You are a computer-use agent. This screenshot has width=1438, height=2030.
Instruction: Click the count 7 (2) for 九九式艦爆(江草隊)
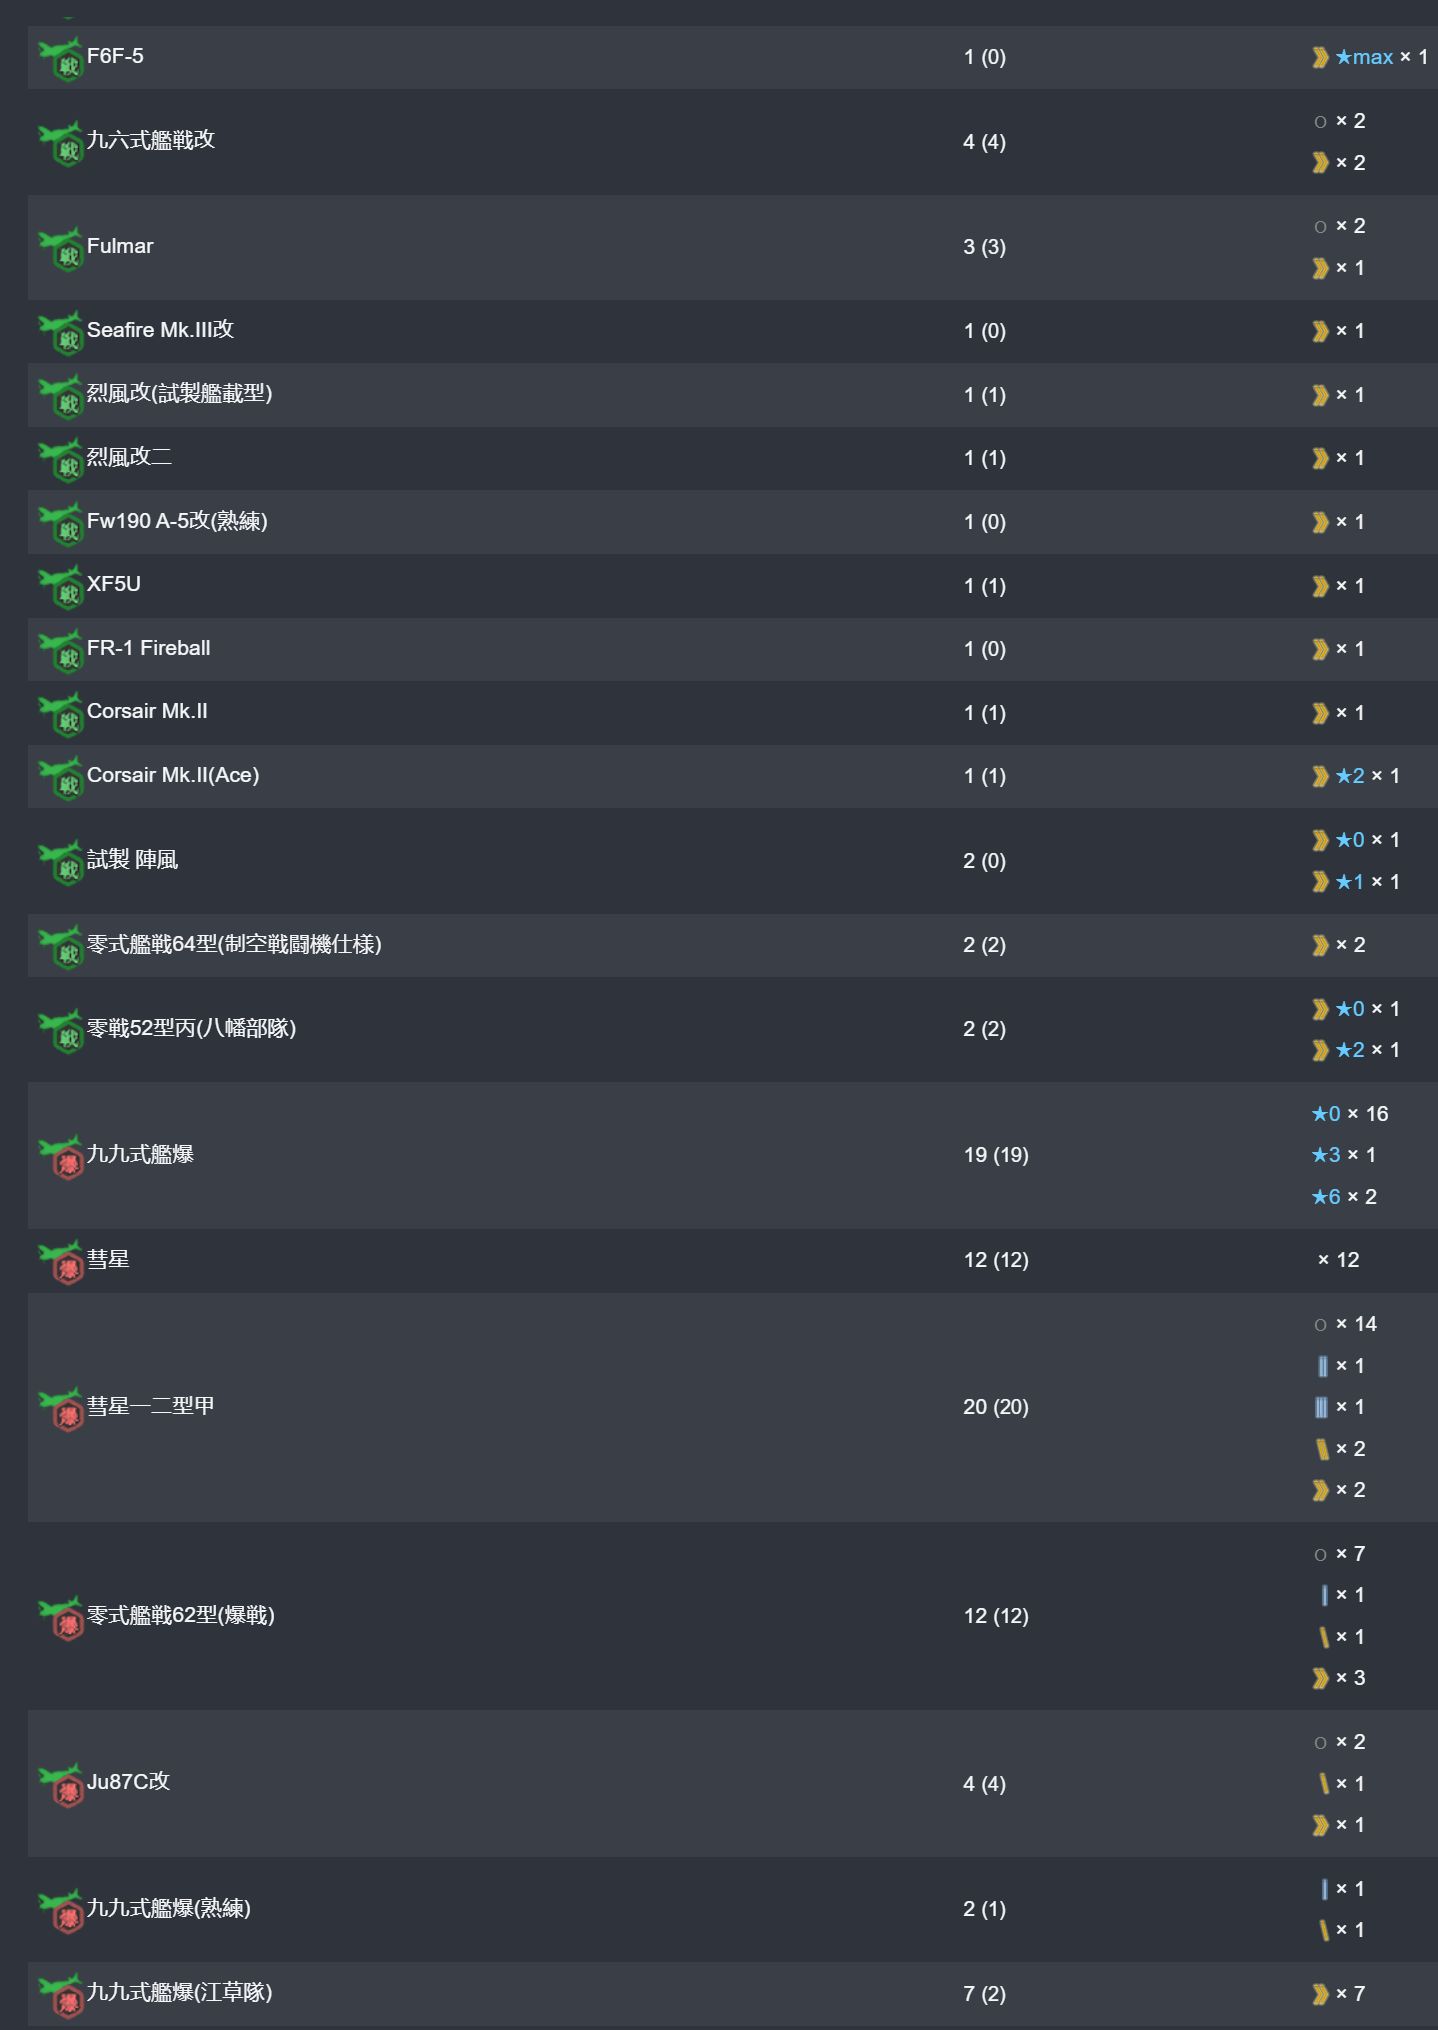(983, 1994)
